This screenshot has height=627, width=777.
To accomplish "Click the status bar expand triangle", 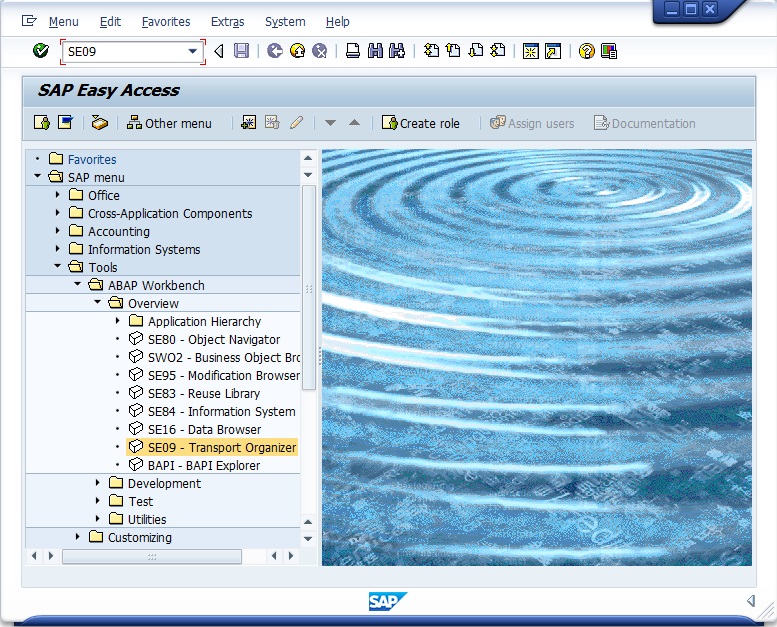I will (751, 601).
